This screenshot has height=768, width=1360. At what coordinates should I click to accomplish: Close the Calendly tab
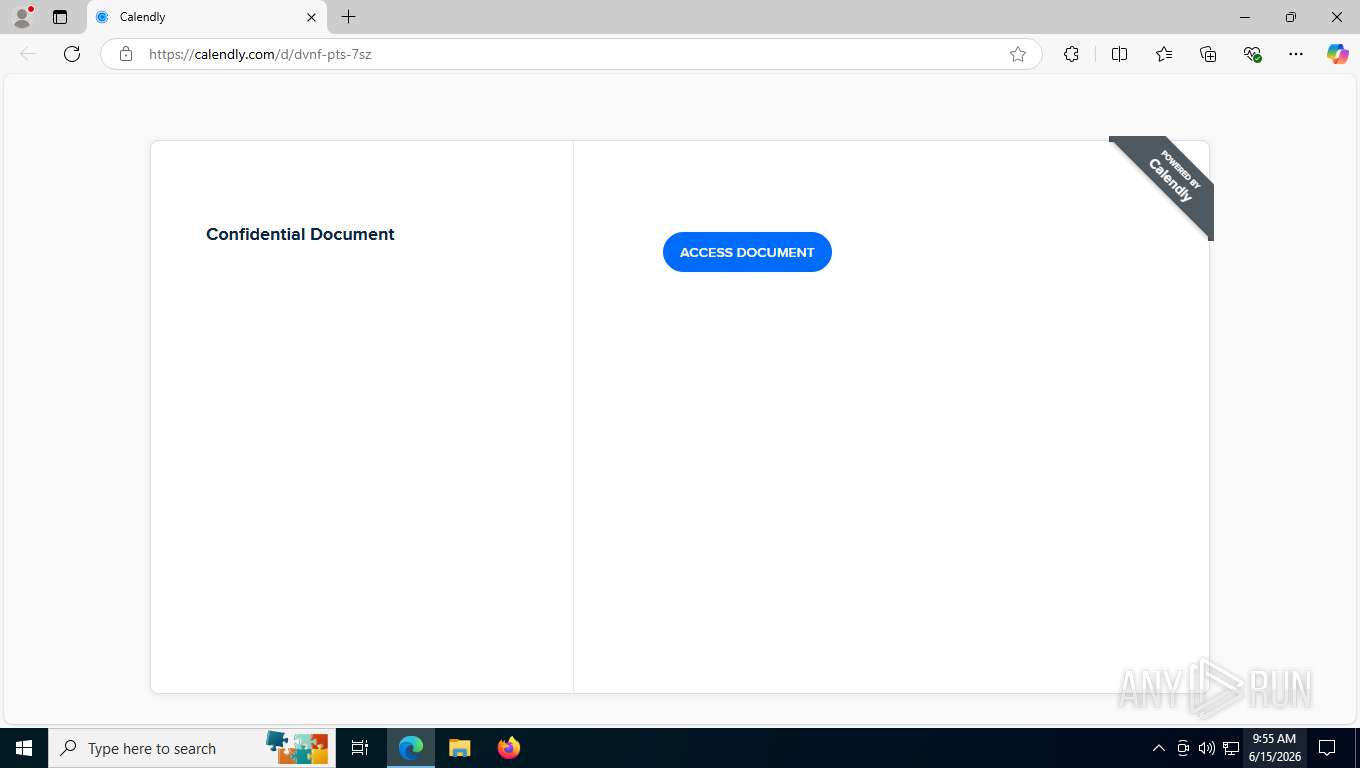tap(311, 17)
